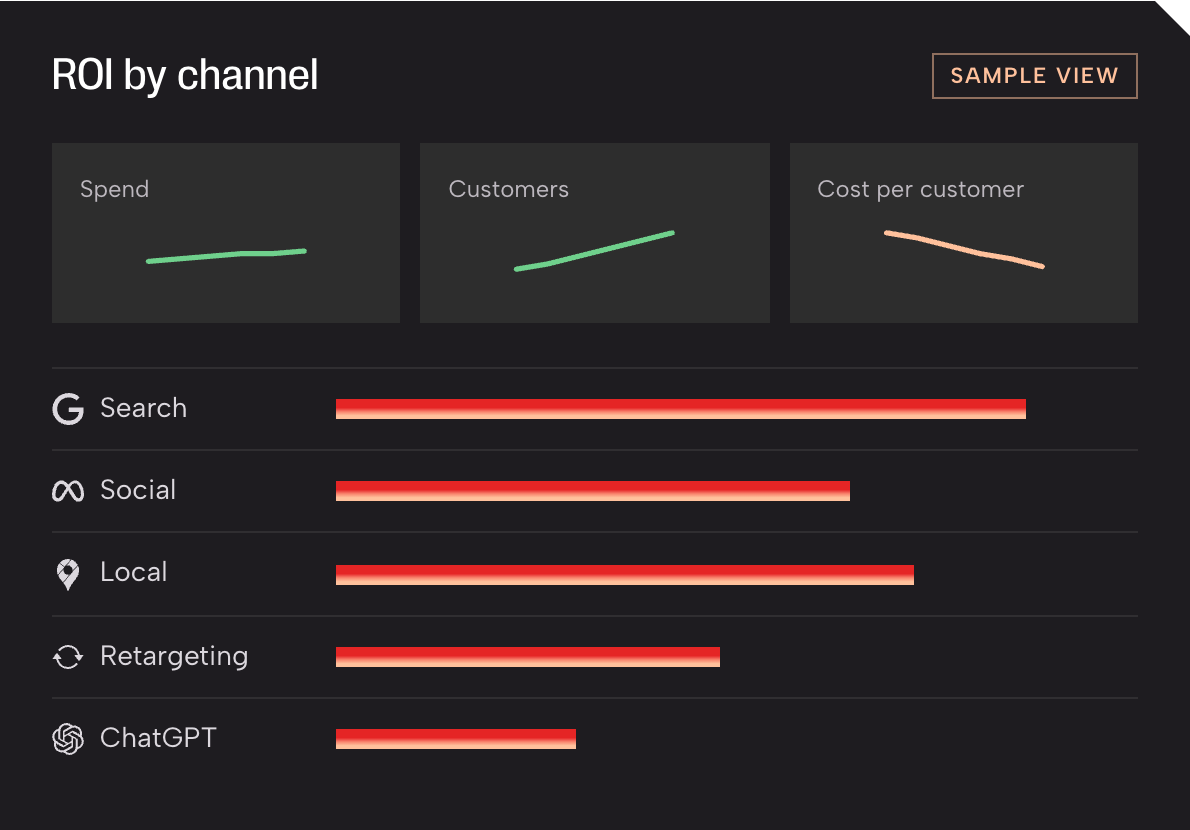Screen dimensions: 1190x830
Task: Click the green Customers trend line
Action: (594, 250)
